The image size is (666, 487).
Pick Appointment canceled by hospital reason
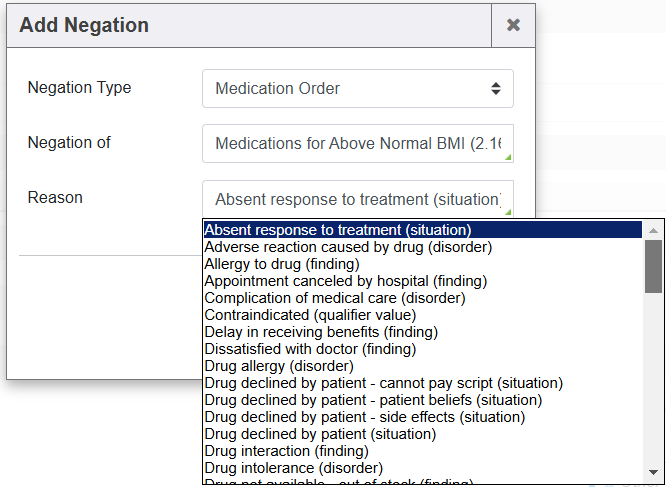click(330, 281)
